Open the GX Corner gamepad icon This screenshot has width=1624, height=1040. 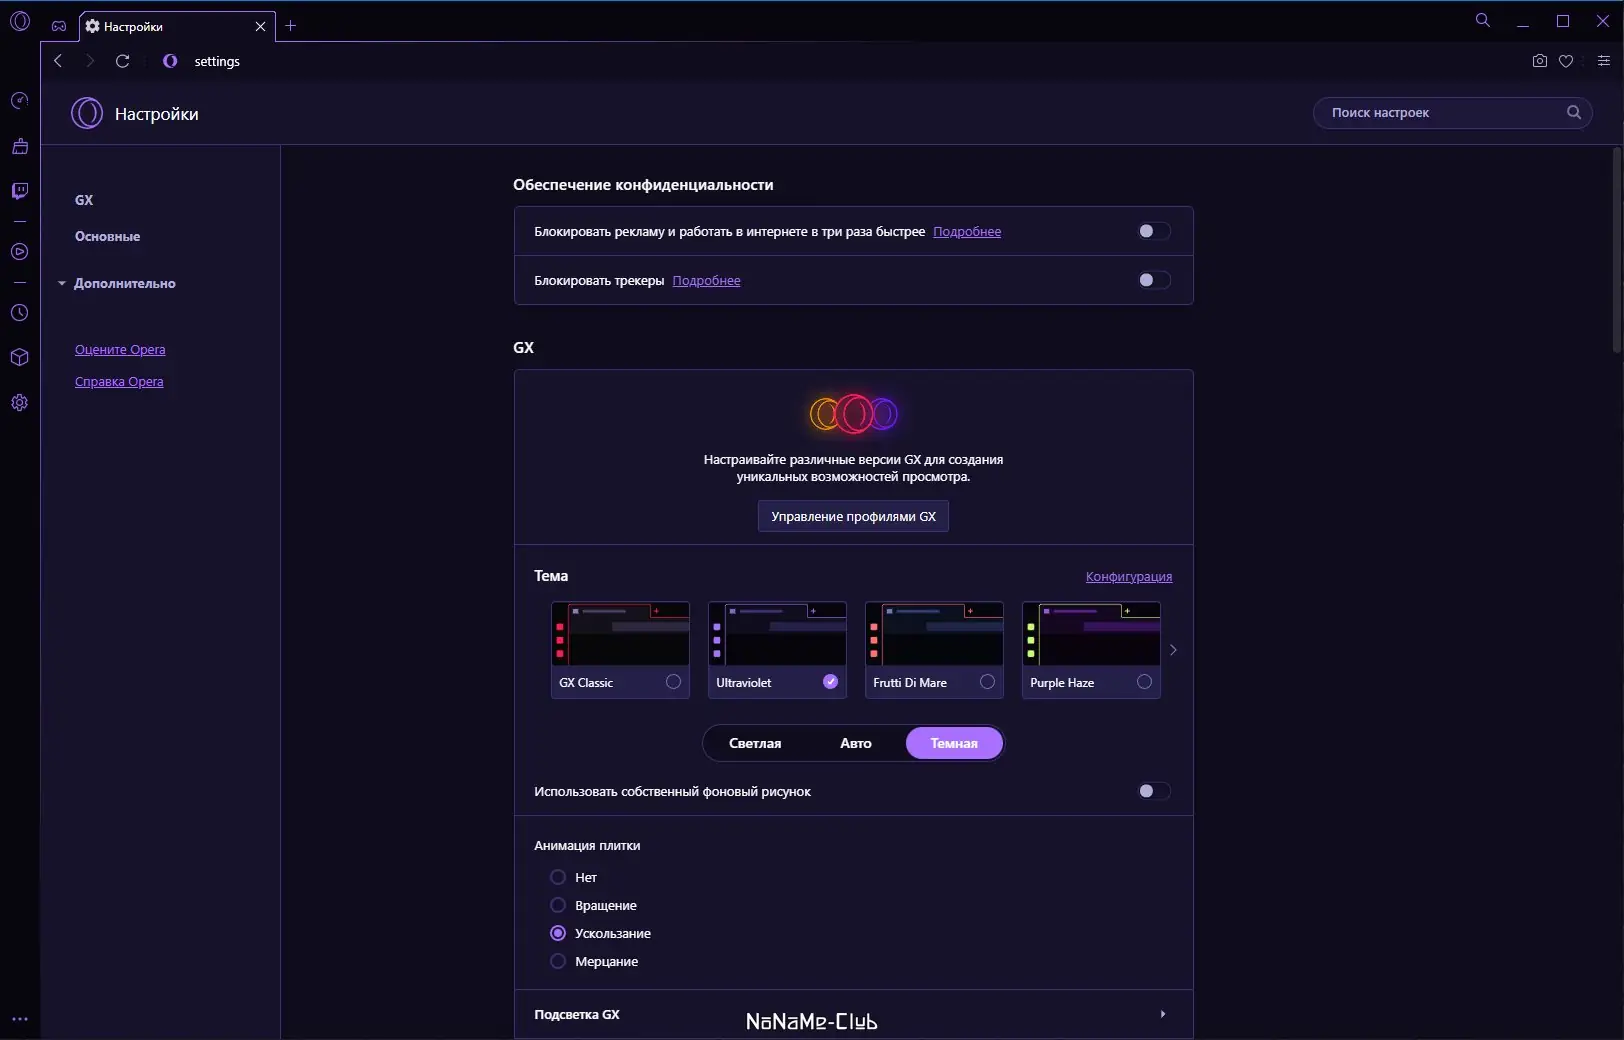coord(59,26)
